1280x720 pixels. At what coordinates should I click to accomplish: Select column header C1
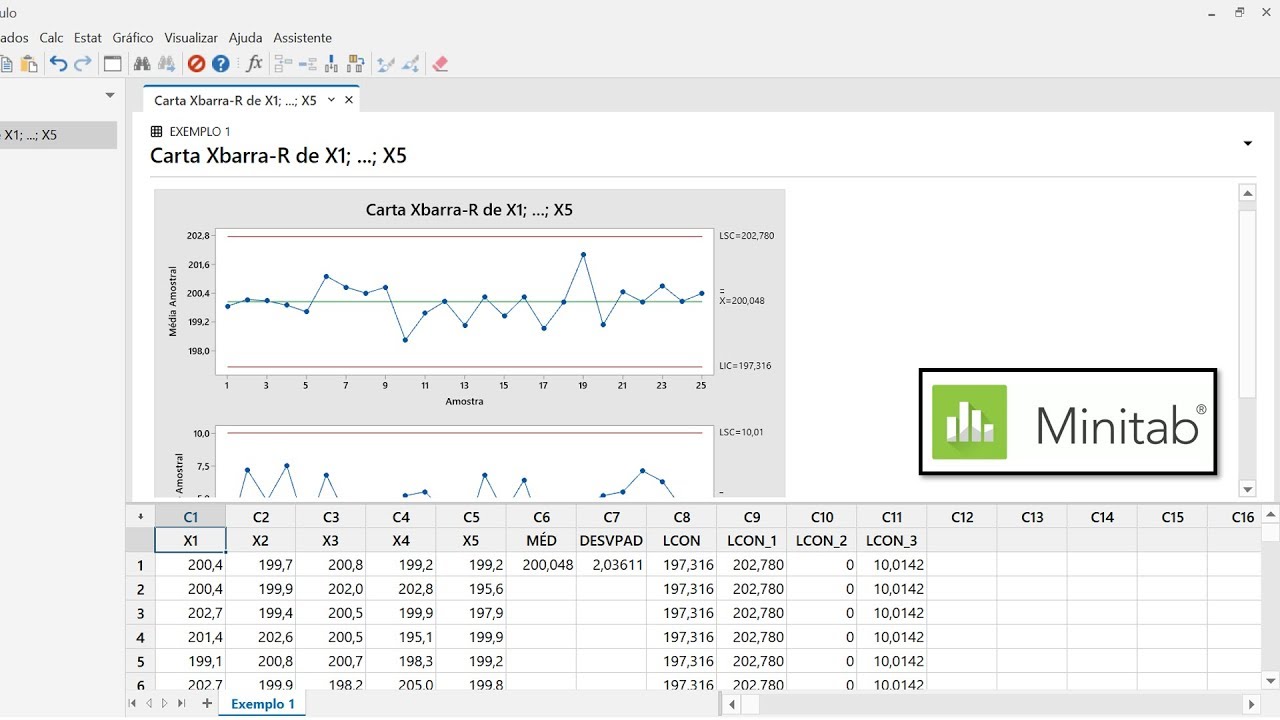click(x=190, y=517)
